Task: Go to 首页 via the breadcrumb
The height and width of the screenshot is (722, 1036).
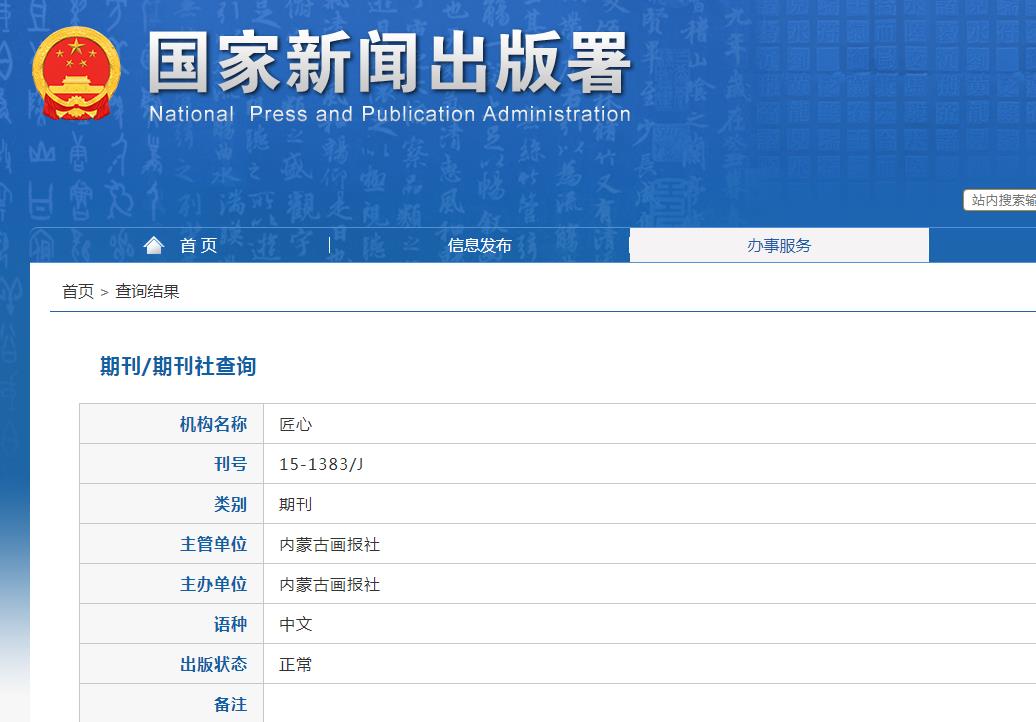Action: tap(78, 291)
